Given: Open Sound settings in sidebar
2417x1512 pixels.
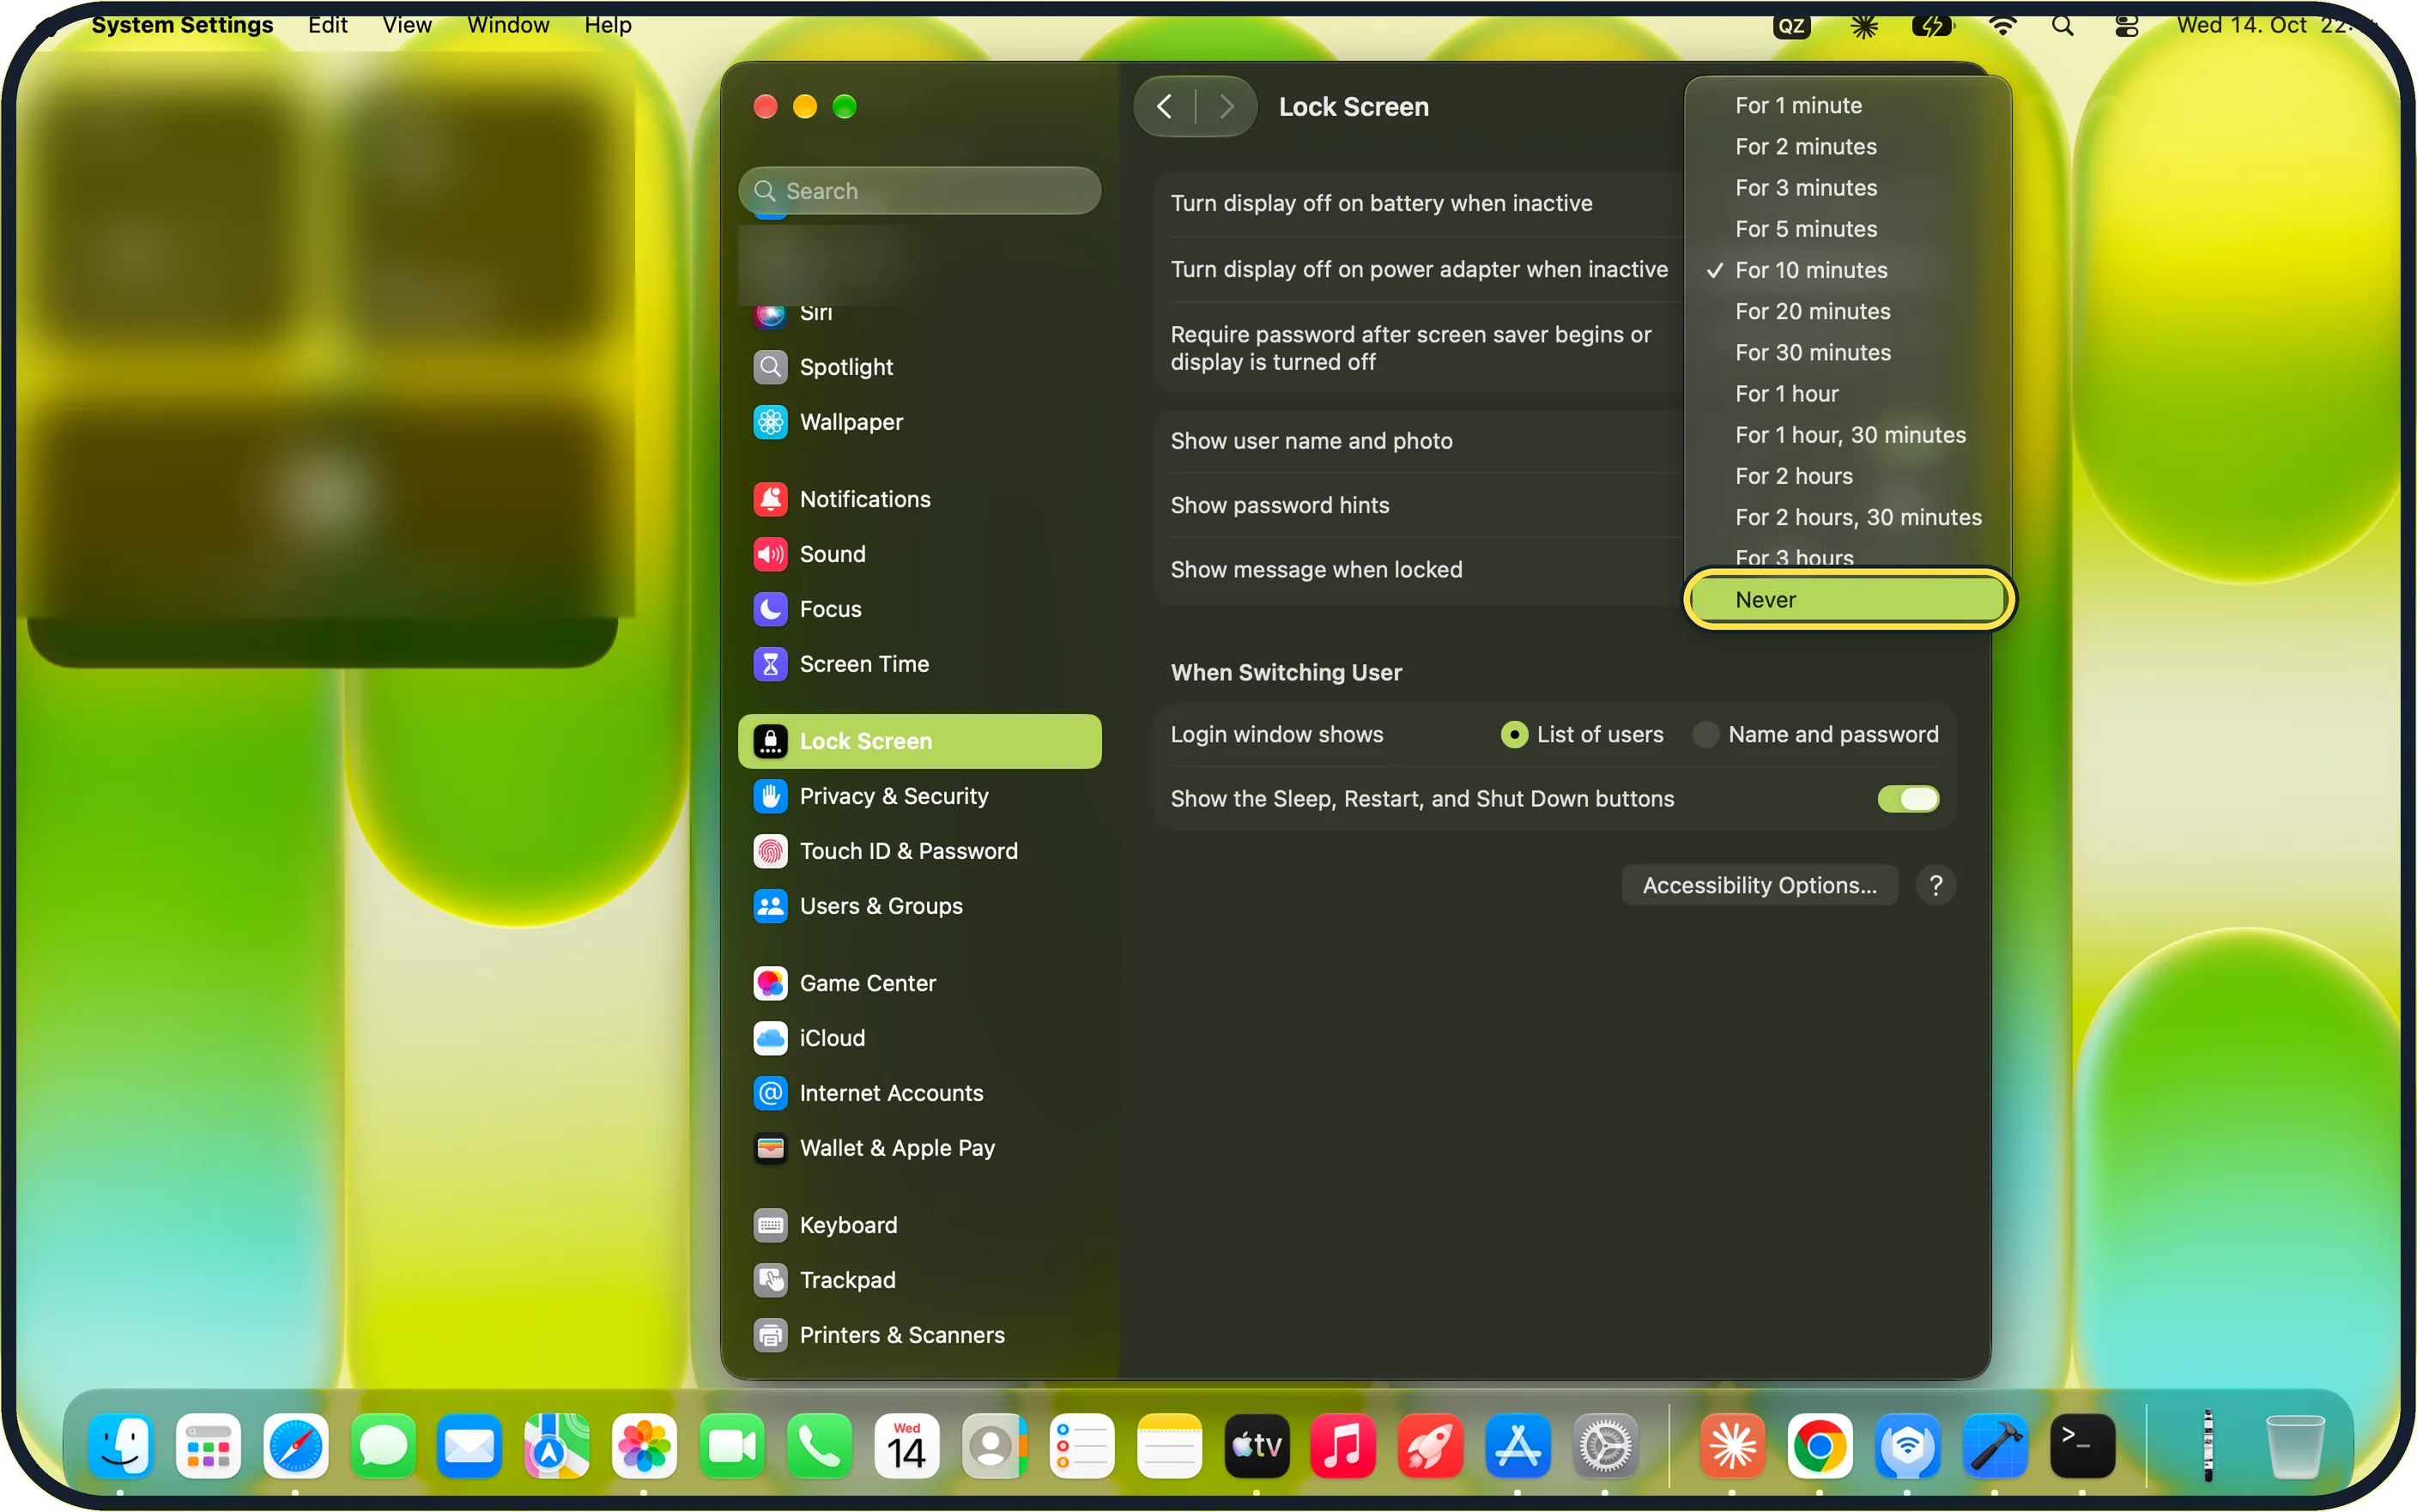Looking at the screenshot, I should tap(919, 554).
